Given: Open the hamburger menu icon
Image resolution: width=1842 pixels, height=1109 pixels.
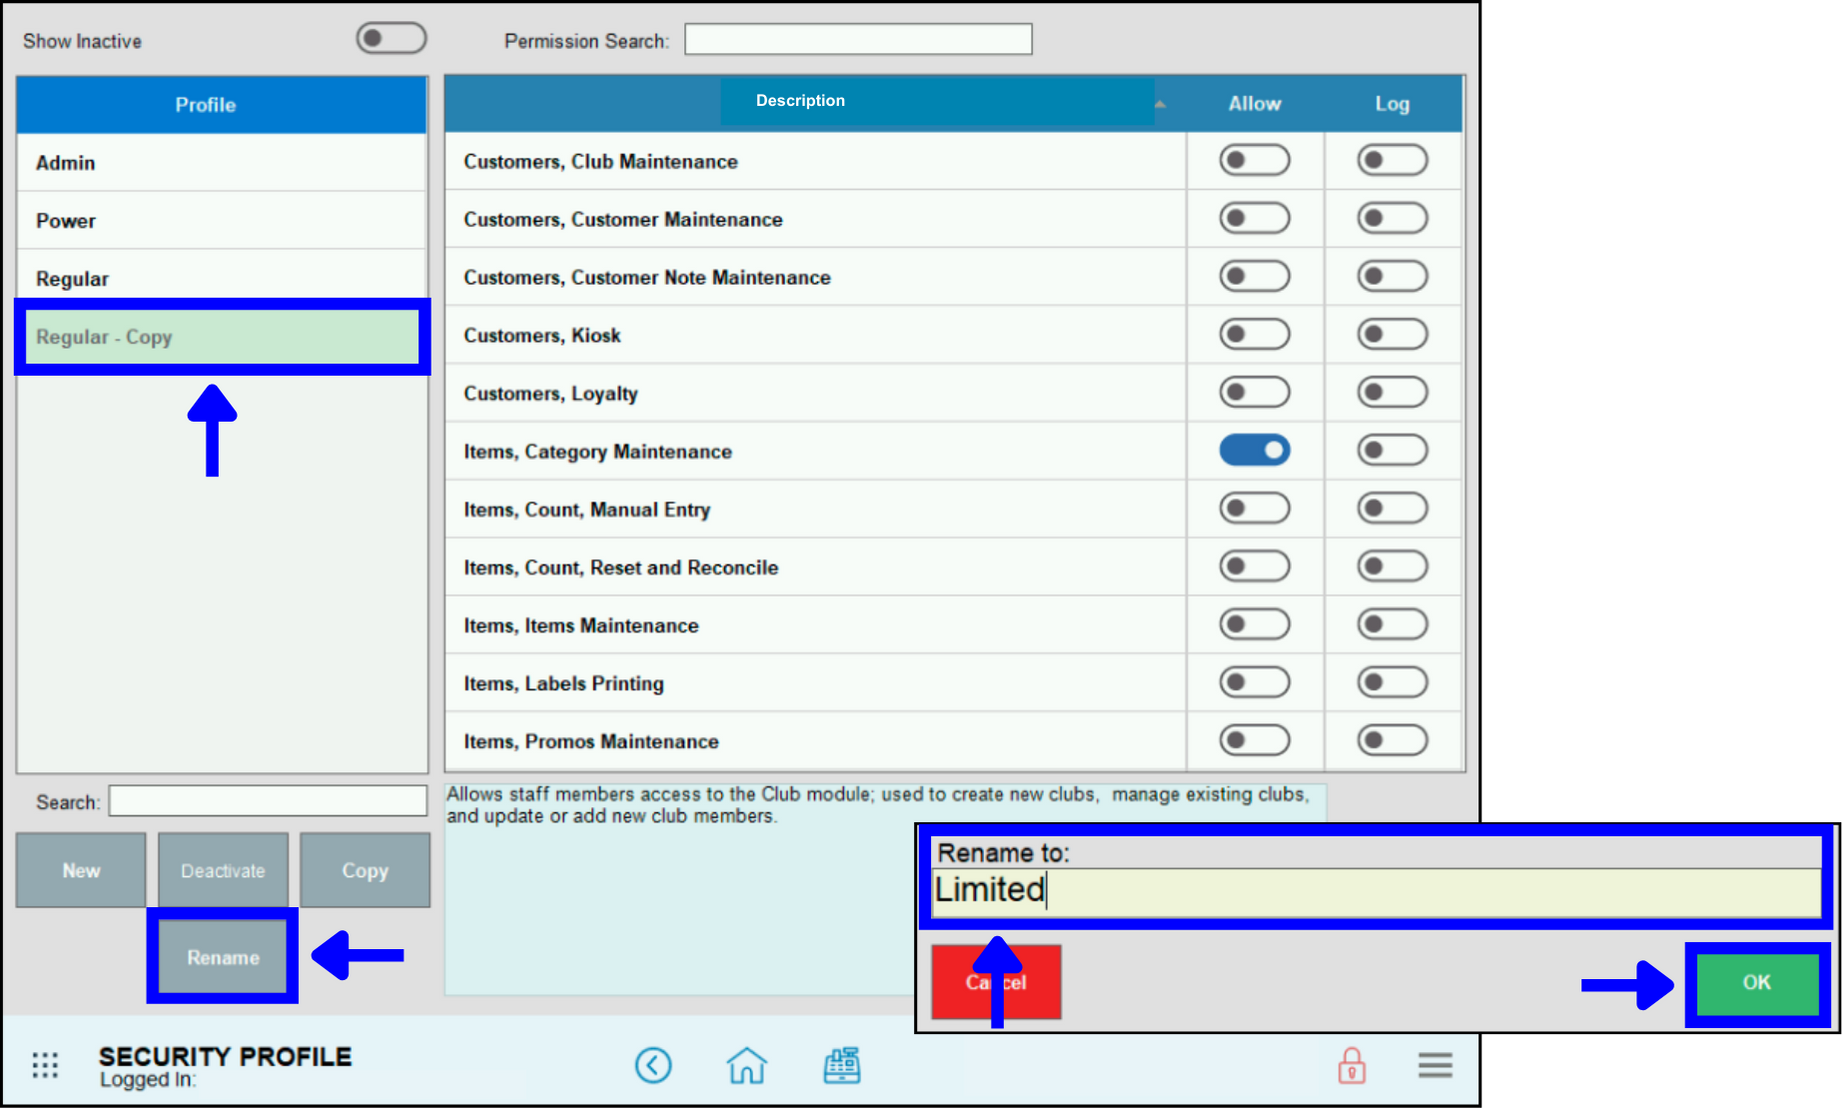Looking at the screenshot, I should click(x=1434, y=1065).
